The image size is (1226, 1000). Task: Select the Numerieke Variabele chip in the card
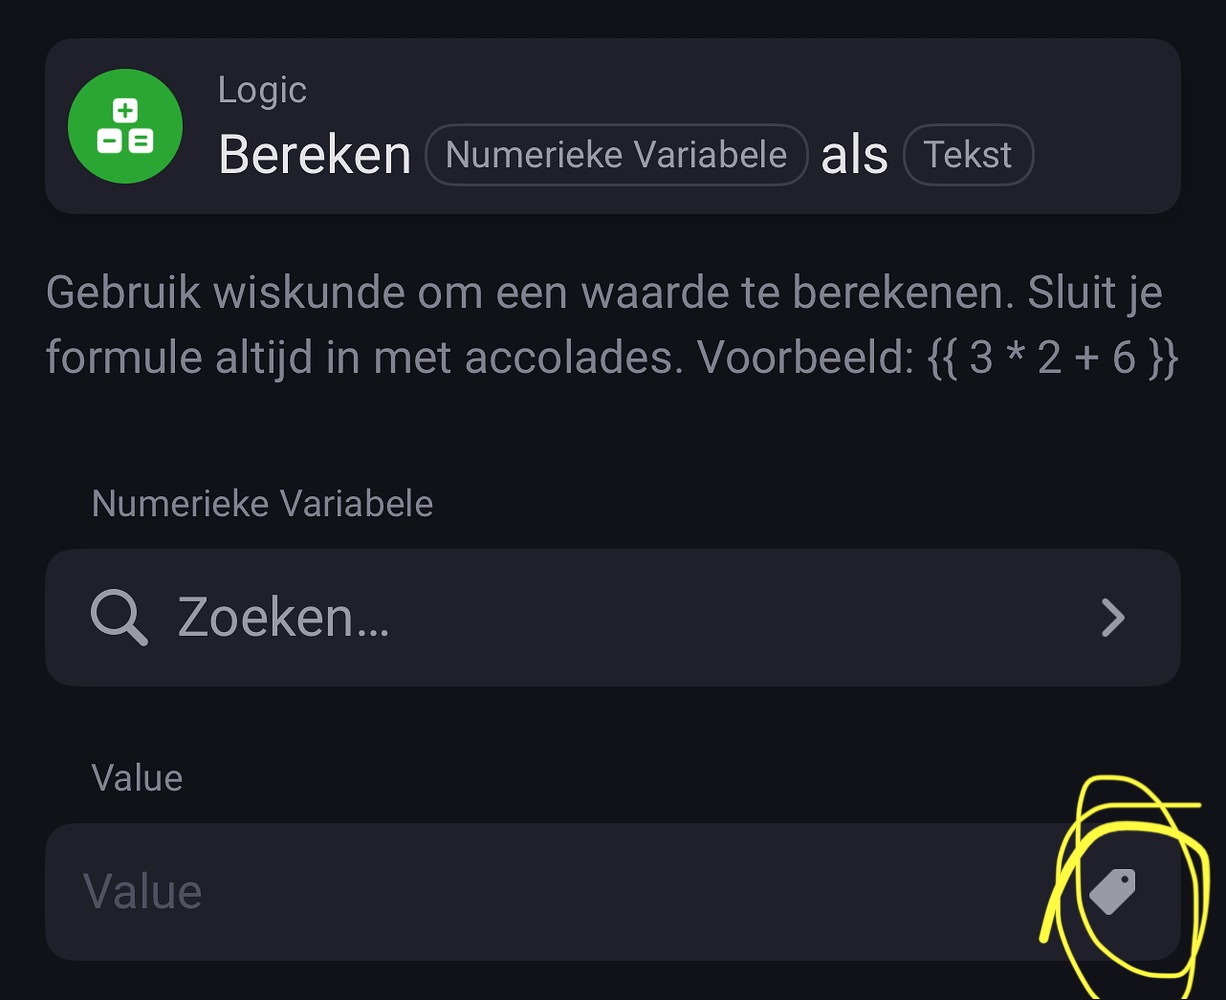coord(616,155)
